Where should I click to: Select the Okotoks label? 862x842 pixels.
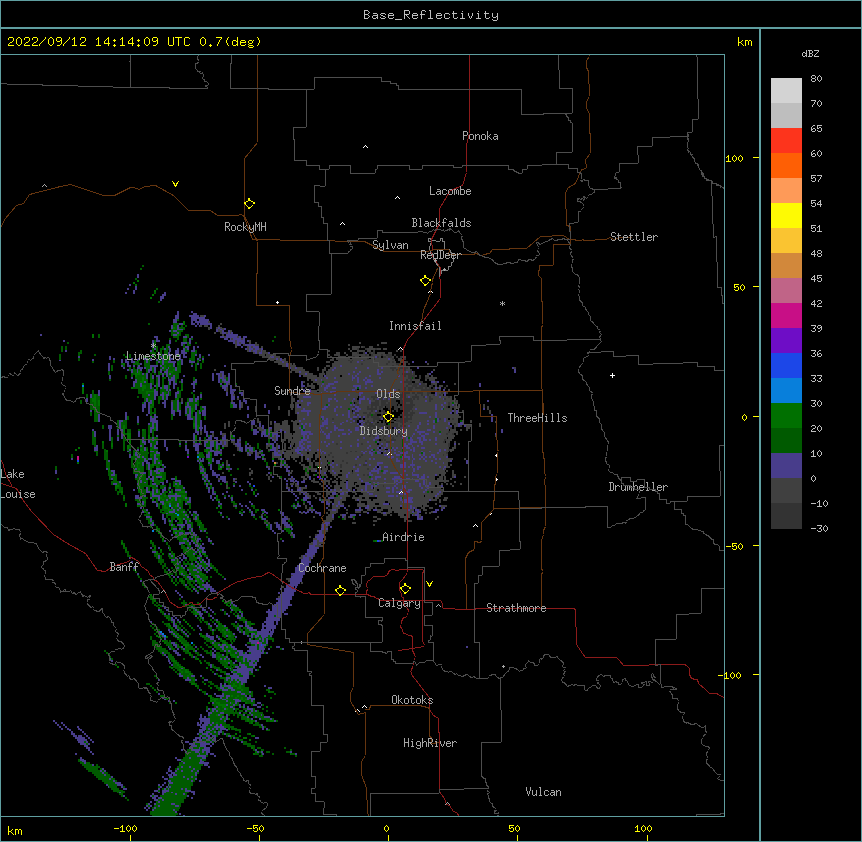pos(412,700)
